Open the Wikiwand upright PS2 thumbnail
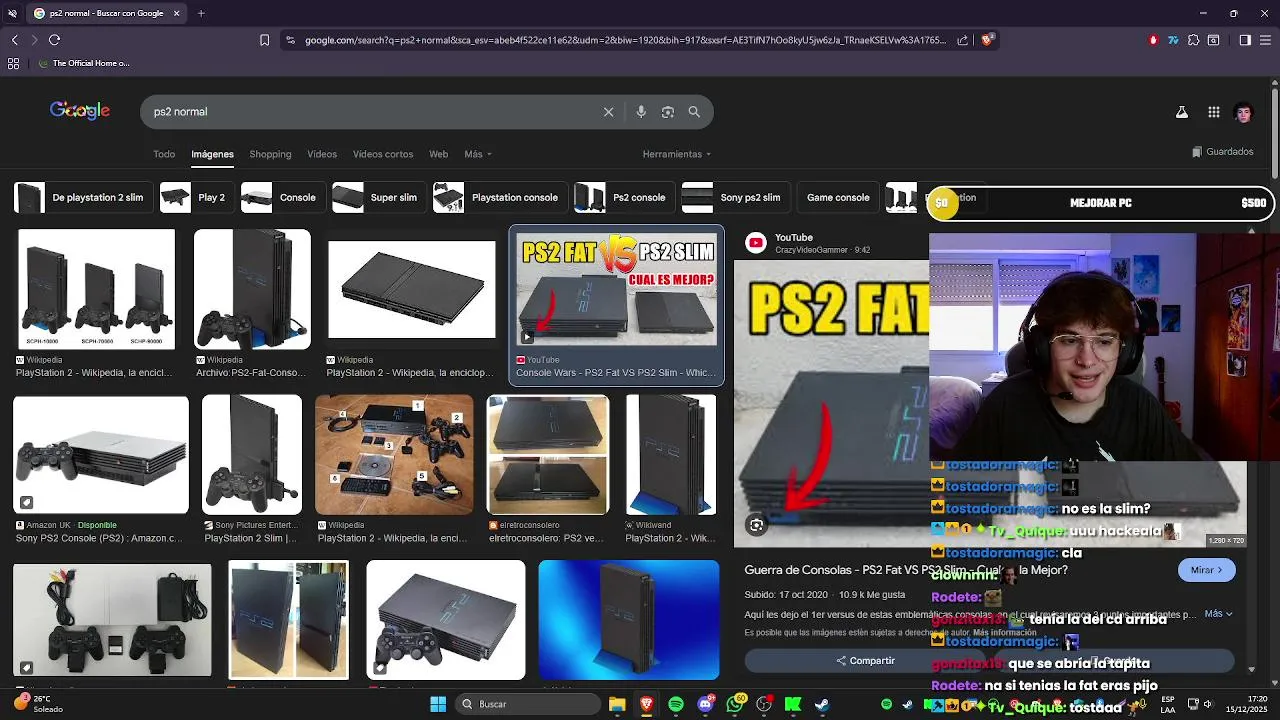 tap(671, 454)
